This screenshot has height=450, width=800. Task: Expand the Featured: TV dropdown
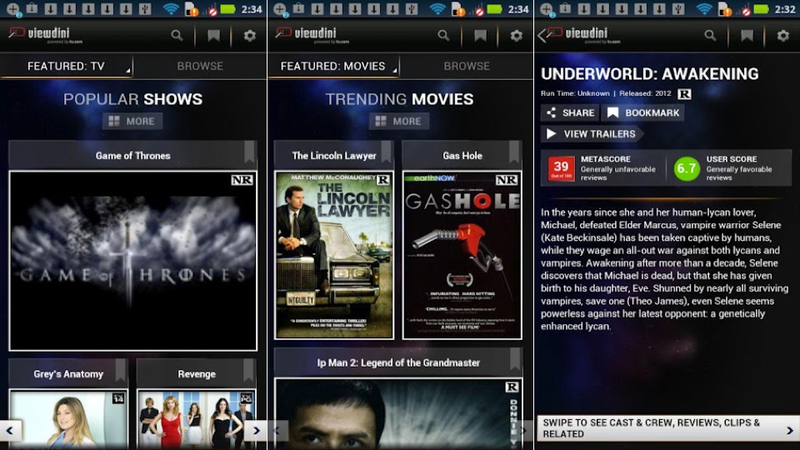click(x=66, y=66)
